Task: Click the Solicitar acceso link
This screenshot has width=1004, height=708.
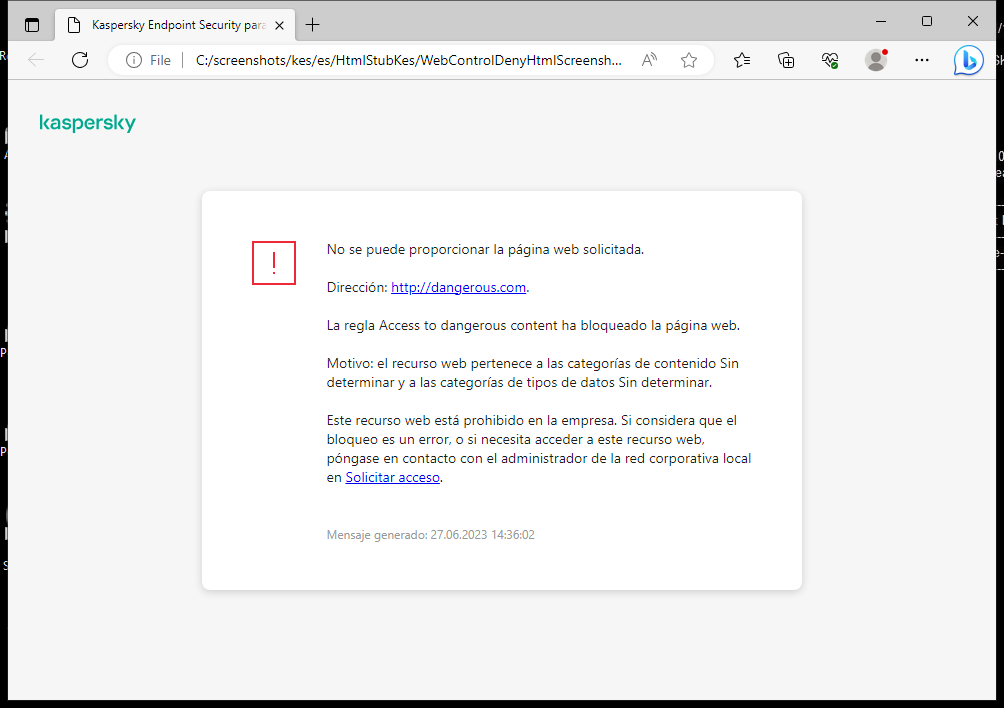Action: pos(392,477)
